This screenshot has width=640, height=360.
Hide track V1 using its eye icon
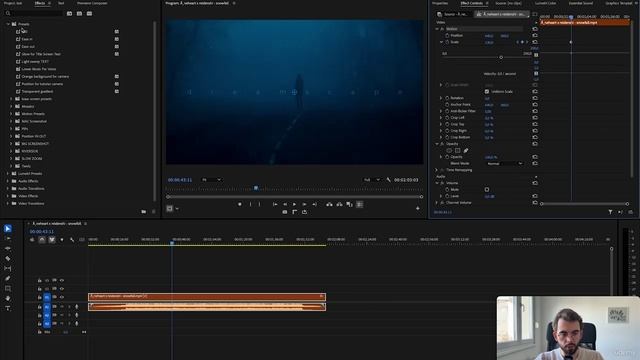tap(62, 297)
